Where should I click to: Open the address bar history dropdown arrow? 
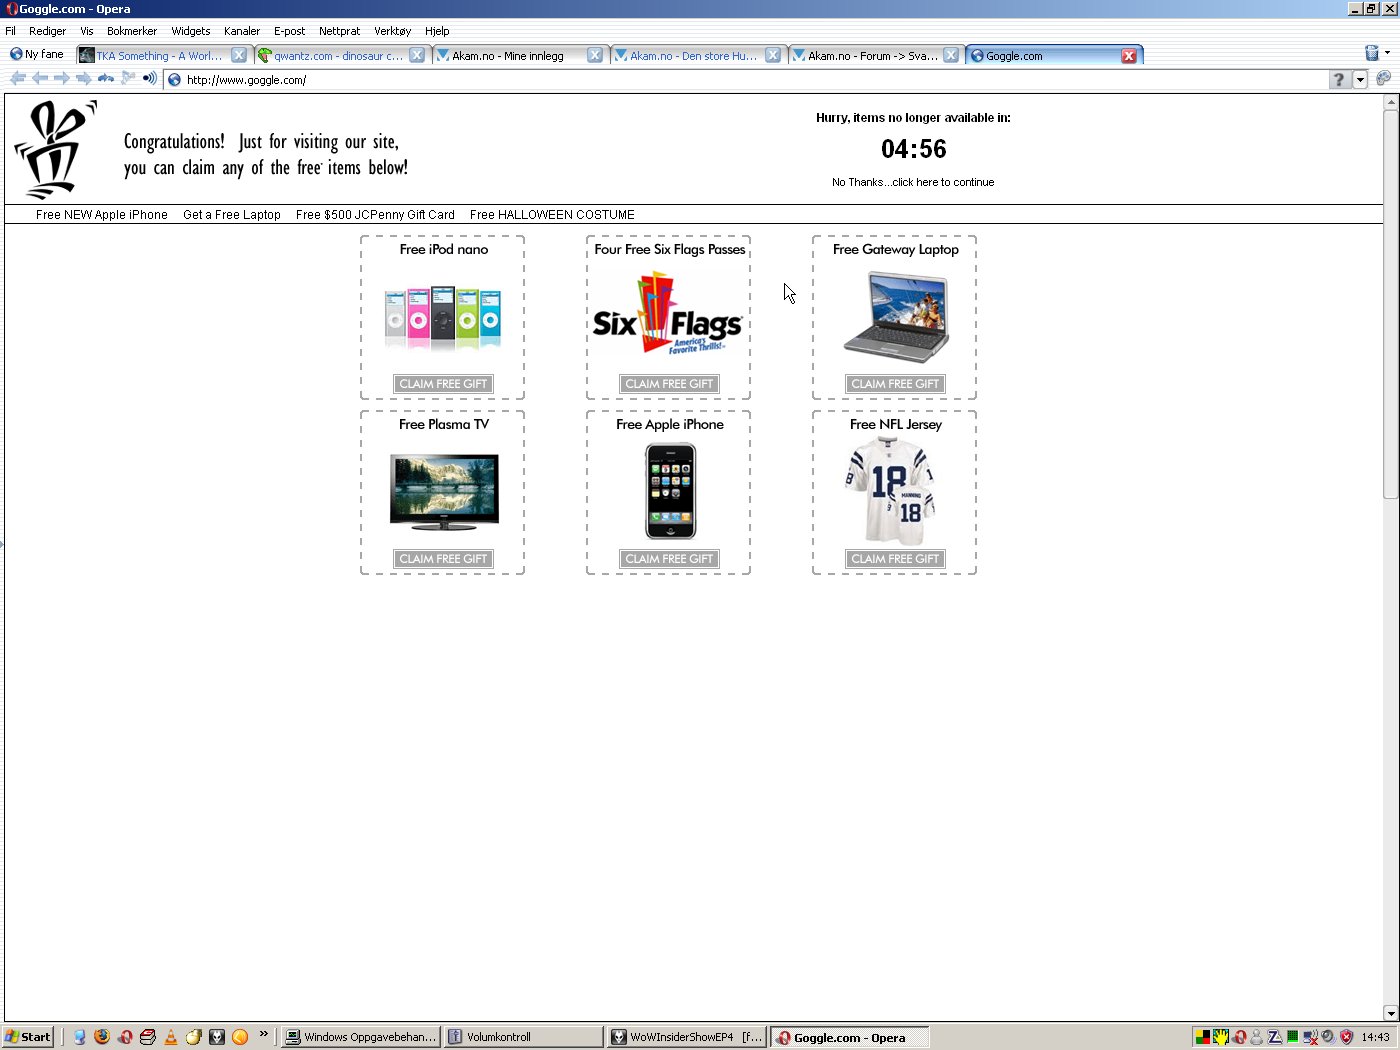(1360, 80)
